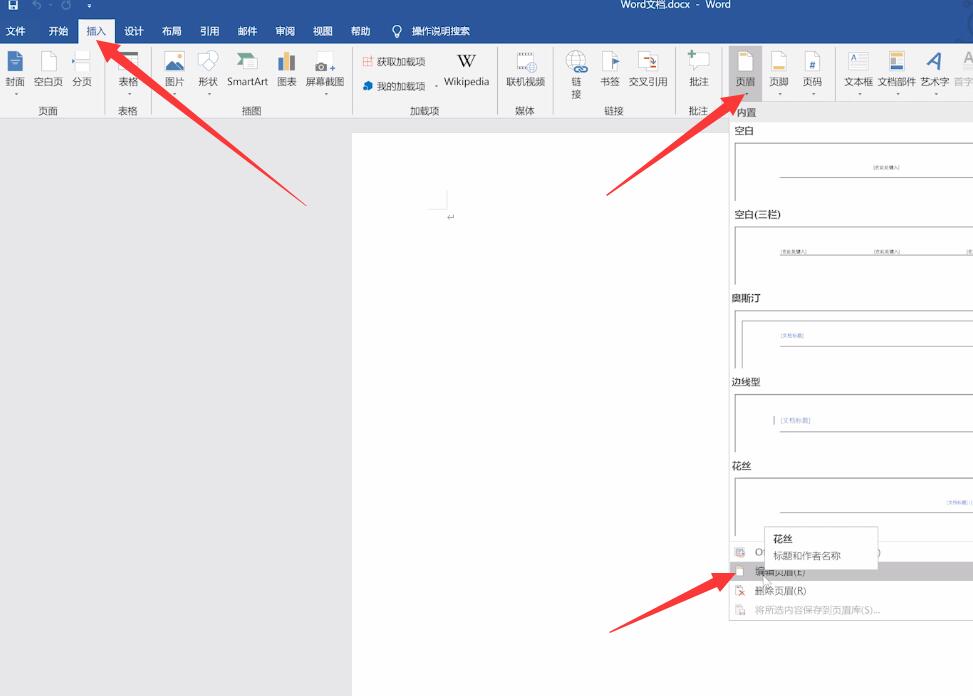The height and width of the screenshot is (696, 973).
Task: Open the File (文件) tab
Action: point(16,31)
